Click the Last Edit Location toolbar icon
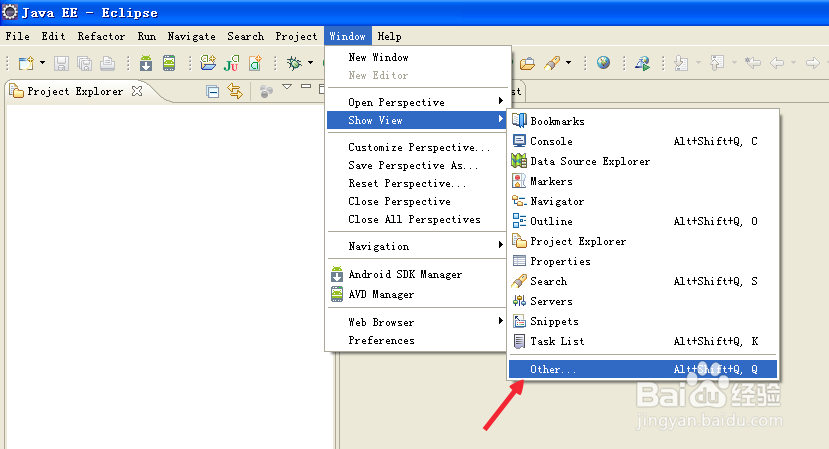The image size is (829, 449). 753,63
